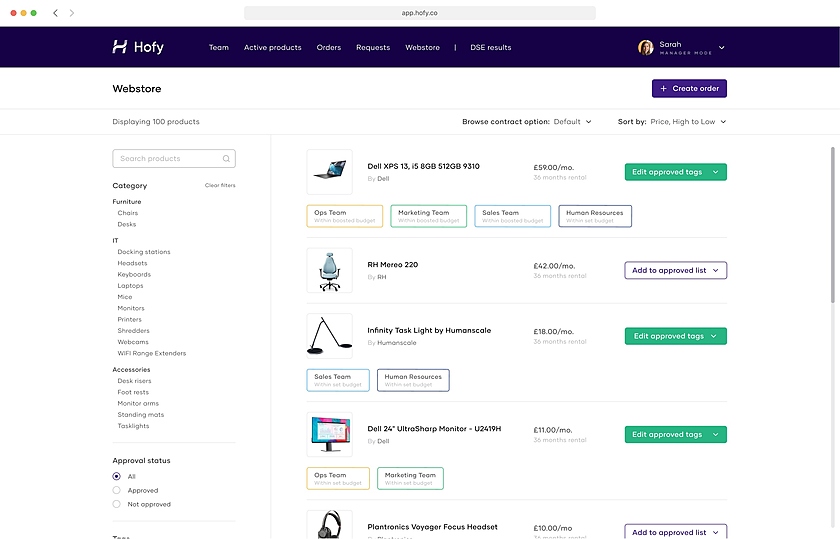Click the Infinity Task Light image
The height and width of the screenshot is (539, 840).
tap(329, 336)
